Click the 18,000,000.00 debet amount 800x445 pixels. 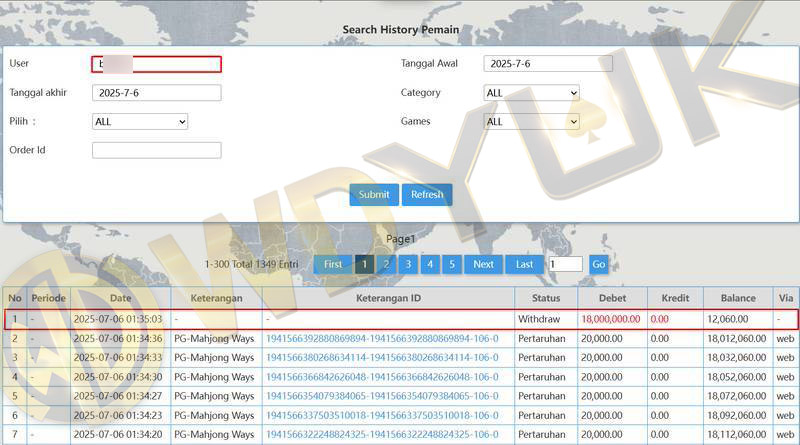610,319
